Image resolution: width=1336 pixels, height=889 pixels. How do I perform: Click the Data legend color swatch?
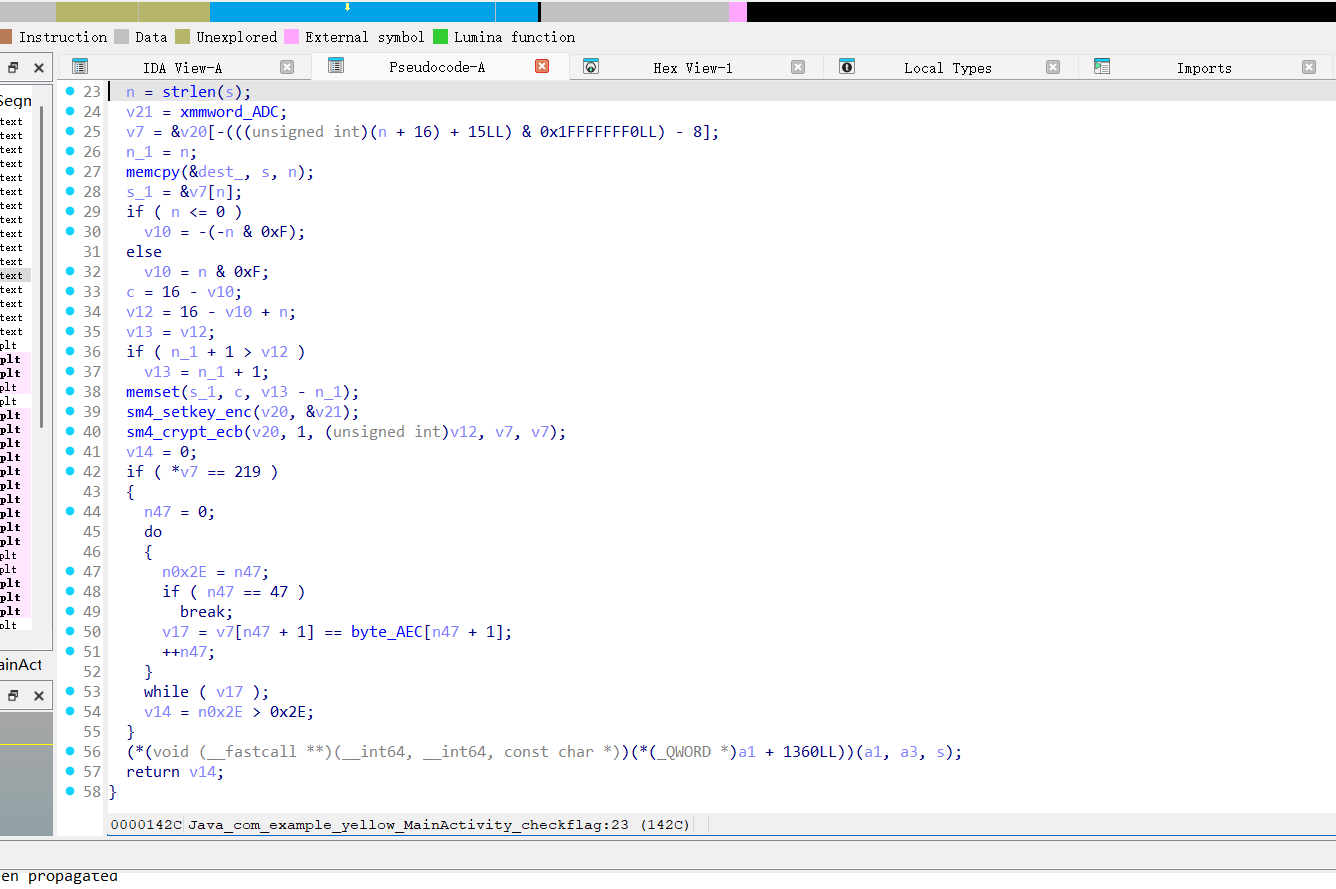point(122,37)
